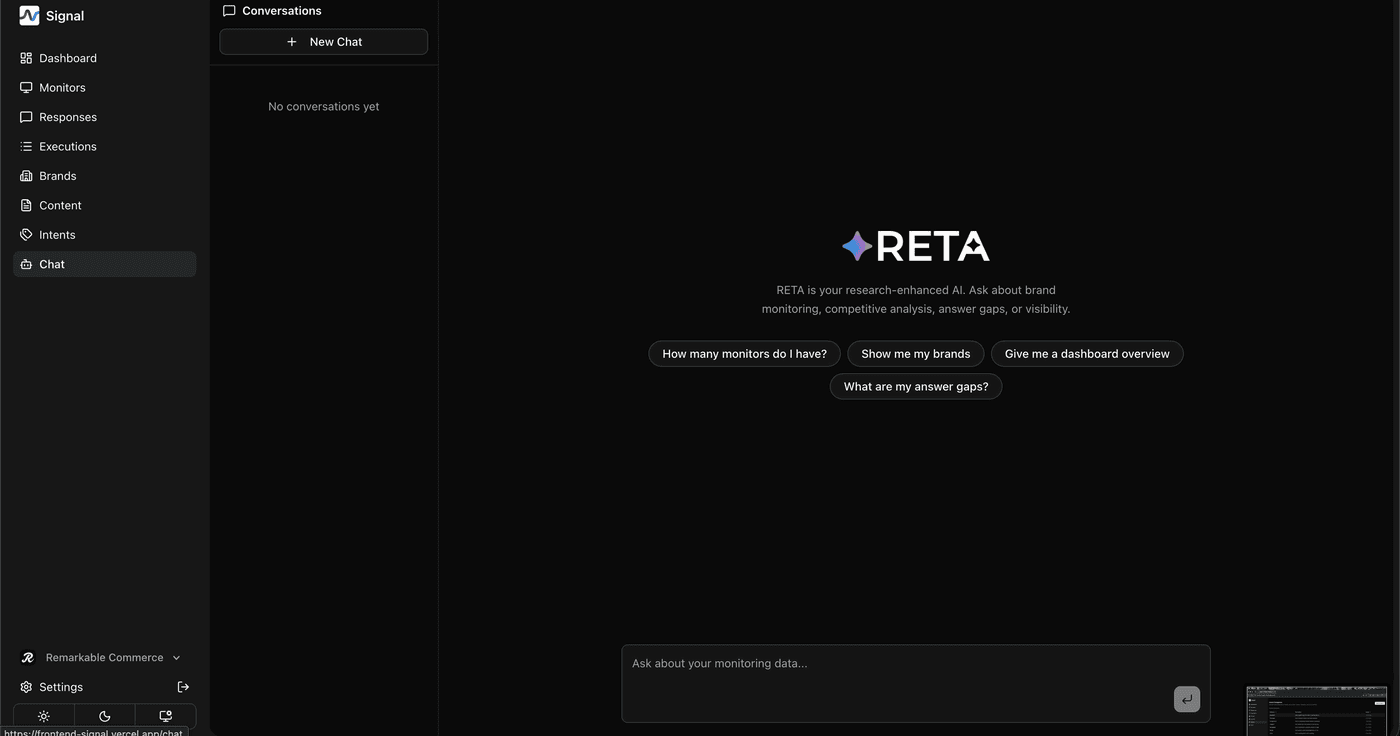
Task: Click the Responses speech bubble icon
Action: pyautogui.click(x=26, y=117)
